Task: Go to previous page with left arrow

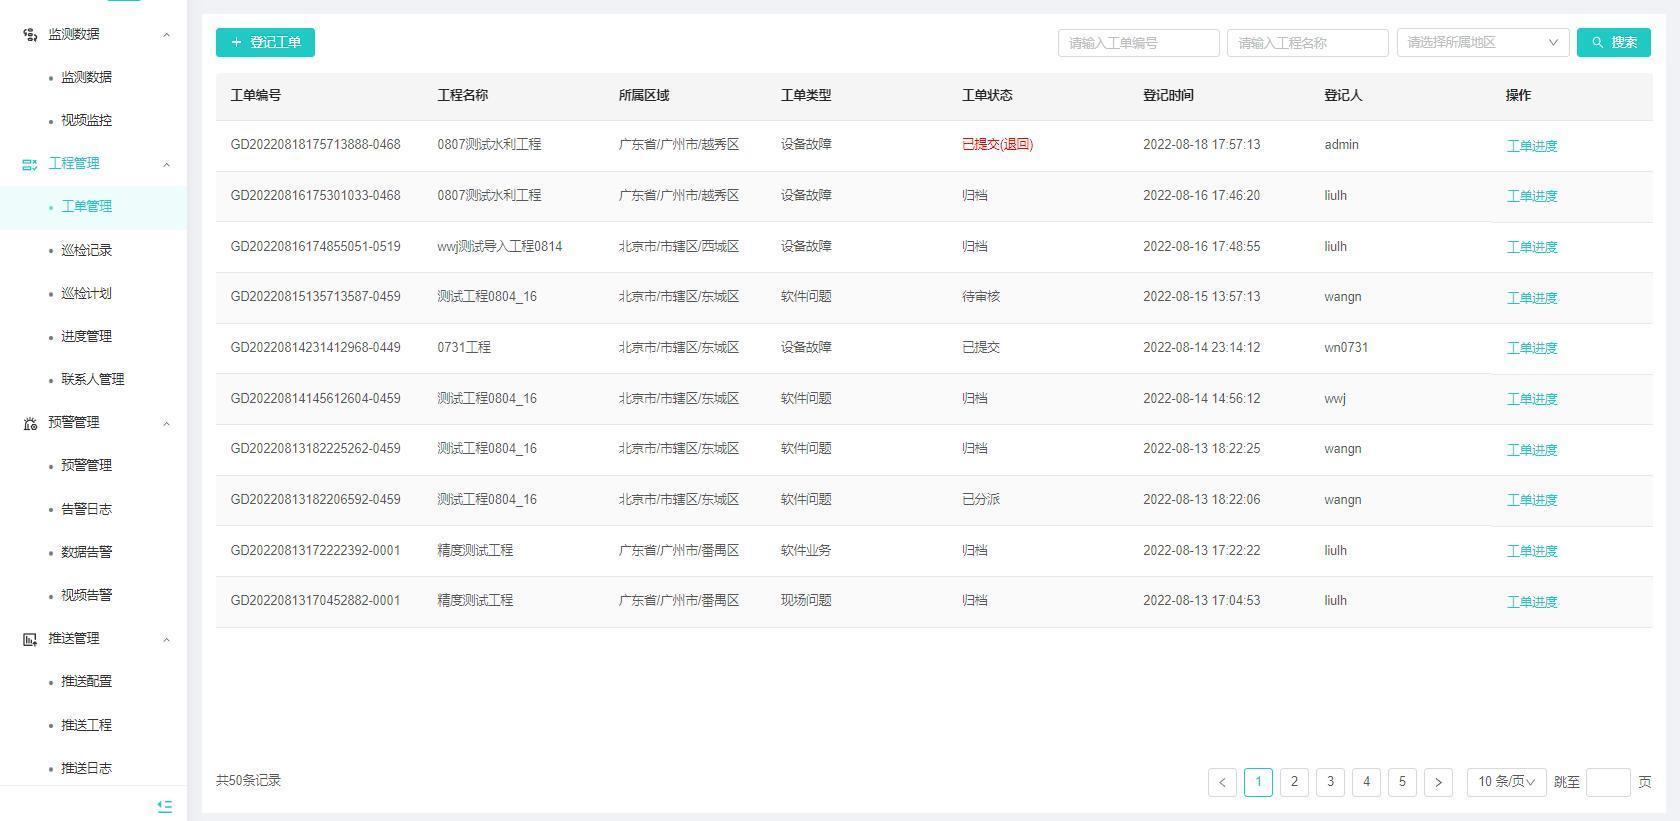Action: click(1222, 782)
